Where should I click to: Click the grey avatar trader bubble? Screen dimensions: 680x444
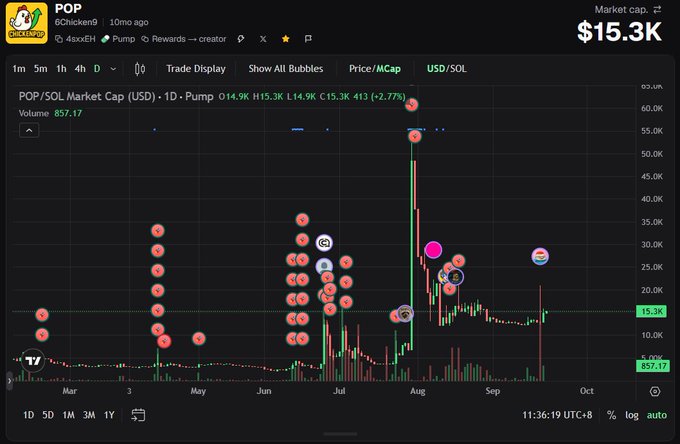(x=324, y=266)
